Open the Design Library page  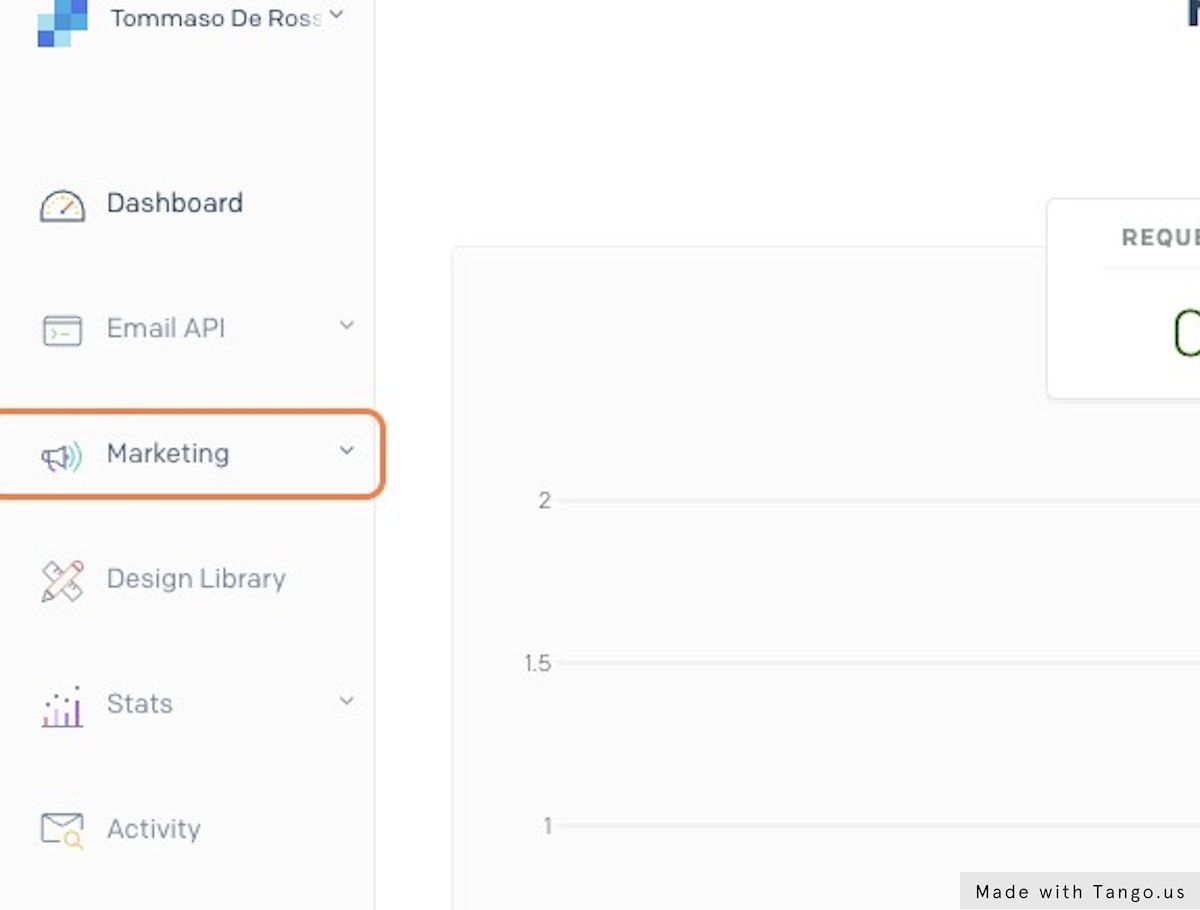pos(196,578)
